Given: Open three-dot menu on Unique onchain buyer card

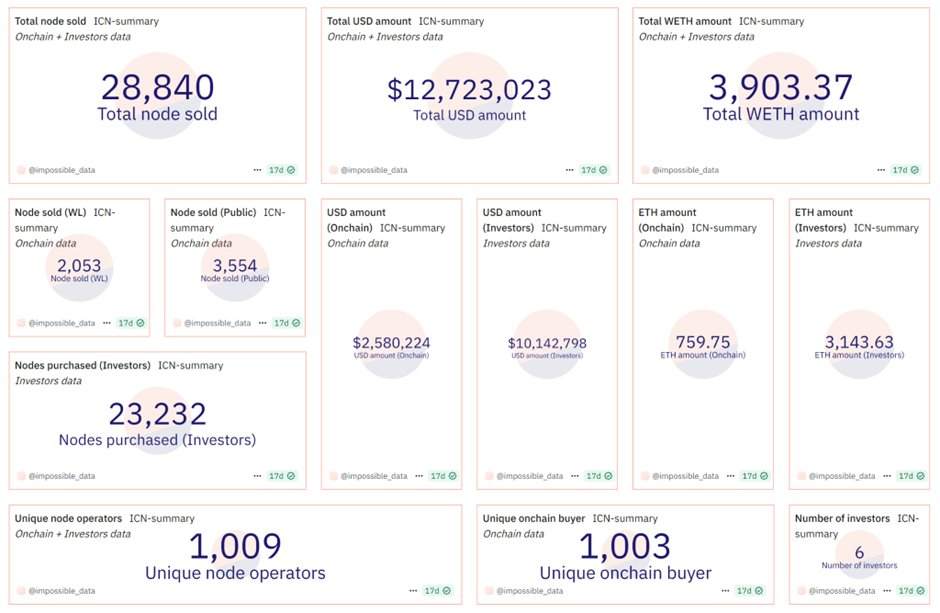Looking at the screenshot, I should [725, 592].
